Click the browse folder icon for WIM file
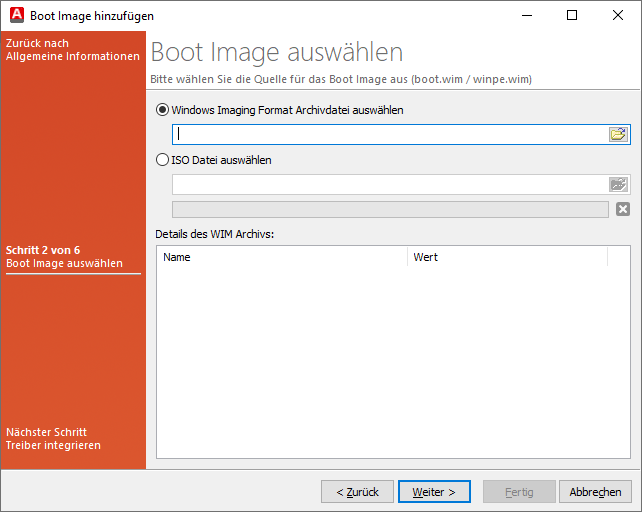This screenshot has height=512, width=642. tap(618, 134)
